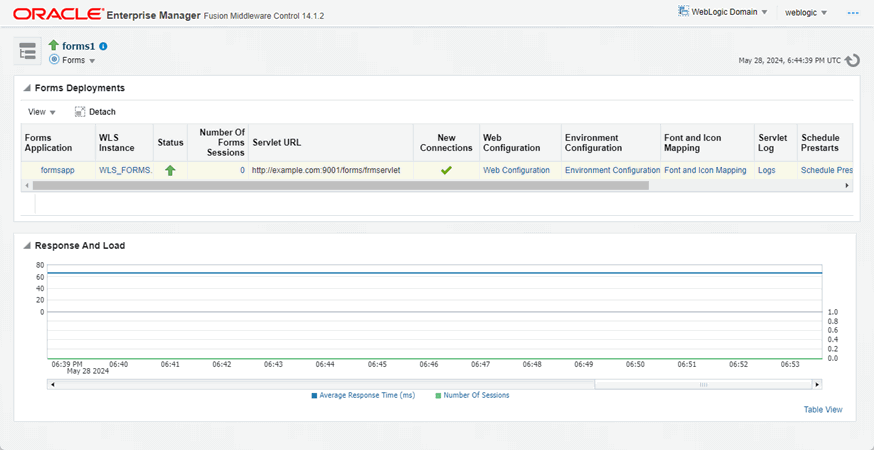Refresh the page with the refresh icon
This screenshot has height=450, width=874.
pos(852,60)
